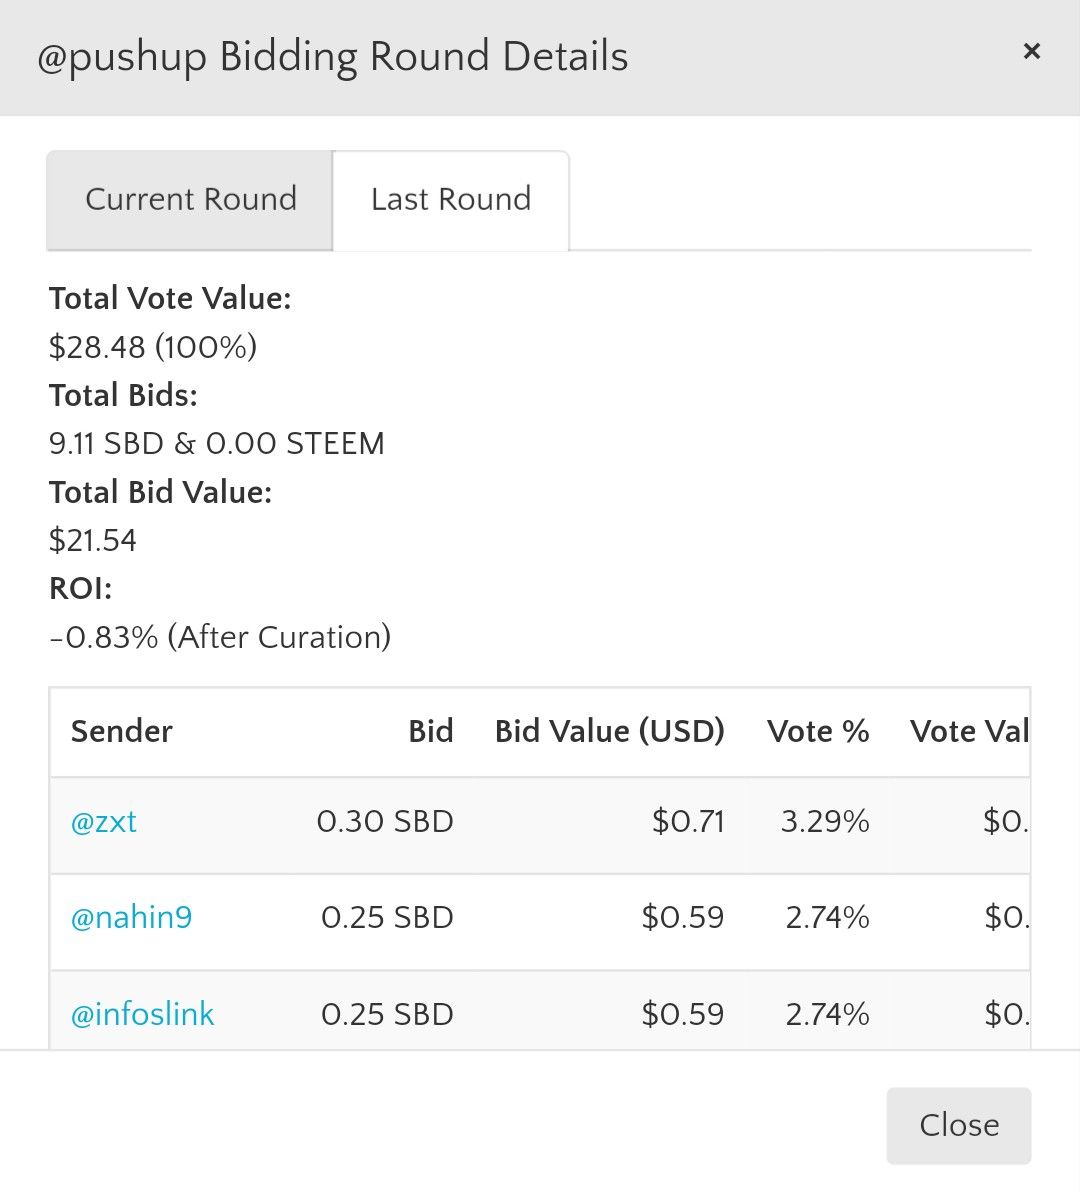The image size is (1080, 1190).
Task: Click the Vote Val column header
Action: point(969,732)
